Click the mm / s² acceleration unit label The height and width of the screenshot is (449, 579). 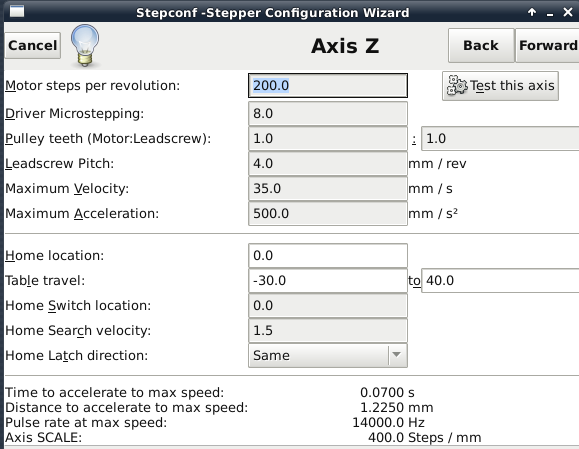[433, 213]
